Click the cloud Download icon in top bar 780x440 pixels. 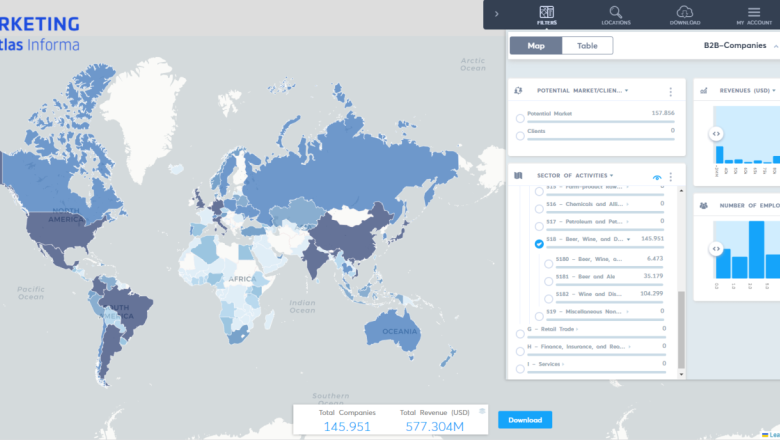[x=685, y=13]
